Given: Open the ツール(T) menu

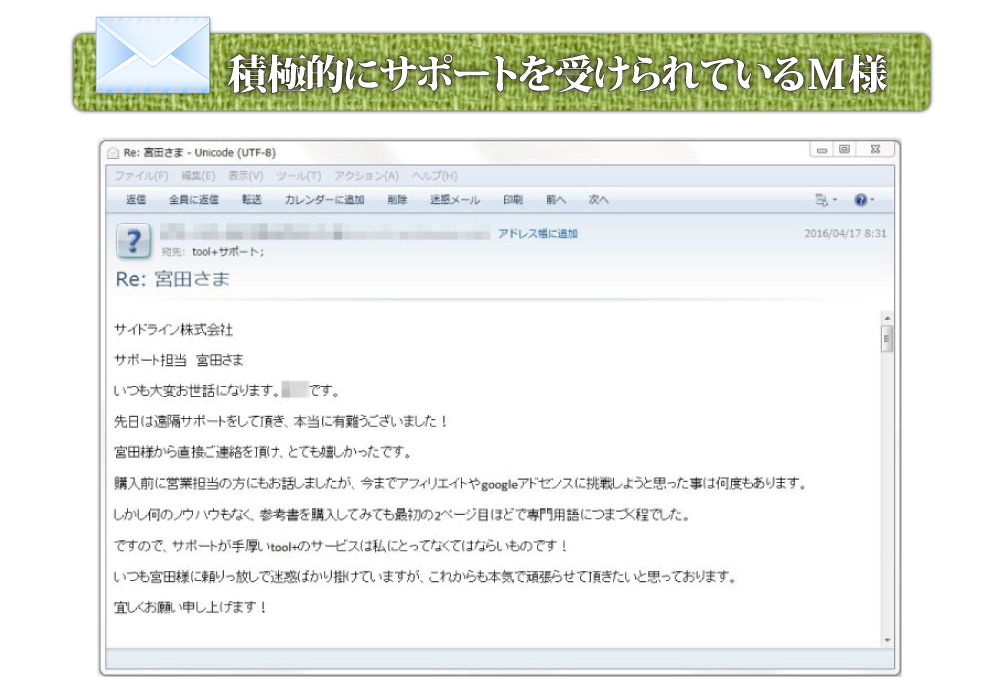Looking at the screenshot, I should coord(299,176).
